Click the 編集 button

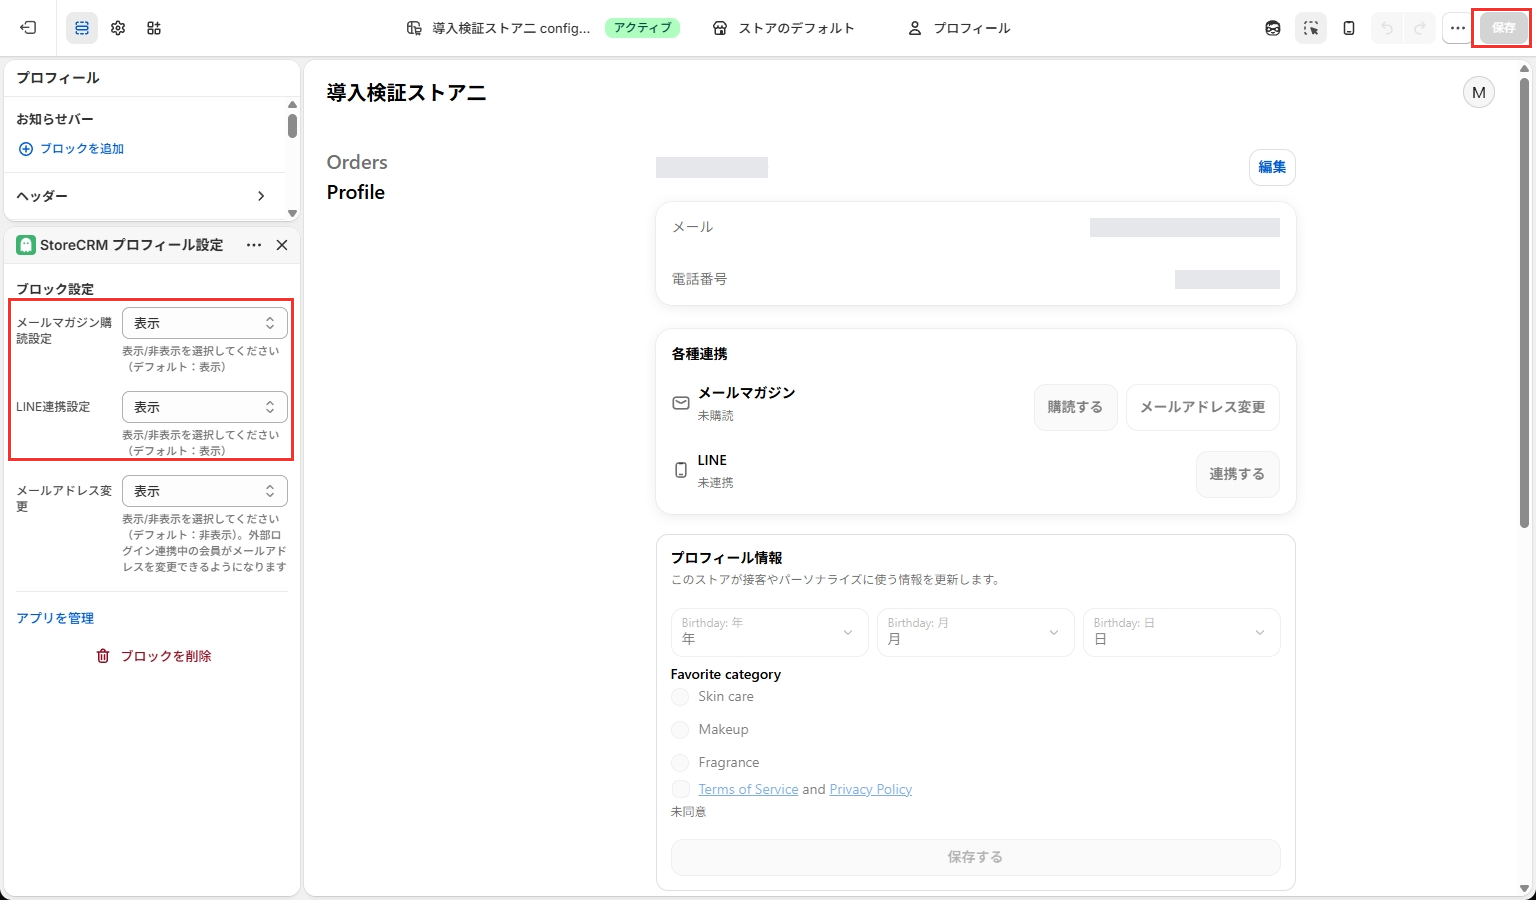1272,167
